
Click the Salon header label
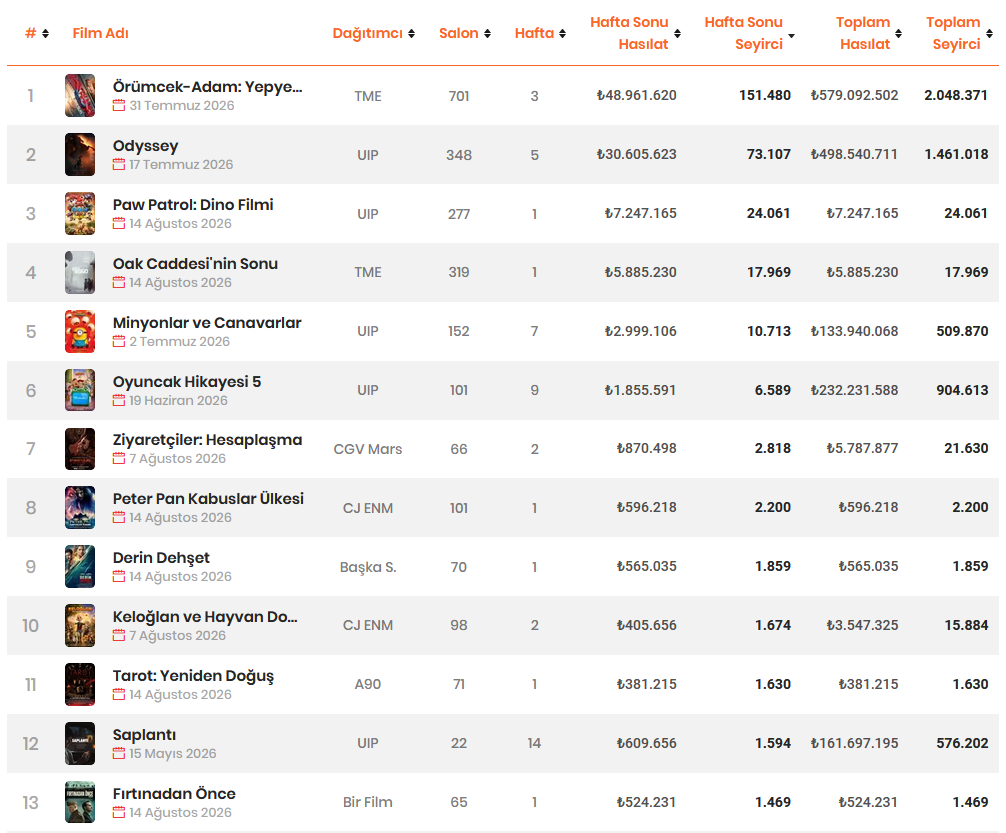point(459,33)
